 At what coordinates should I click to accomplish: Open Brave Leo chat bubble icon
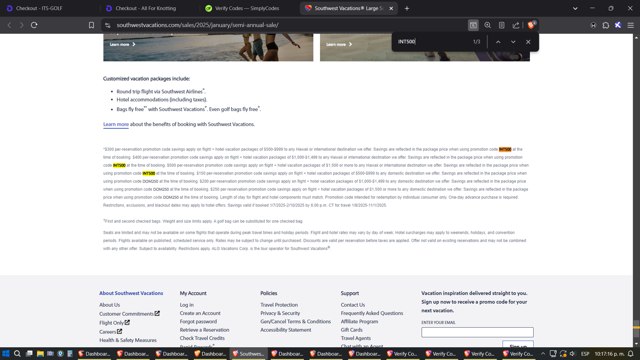606,25
